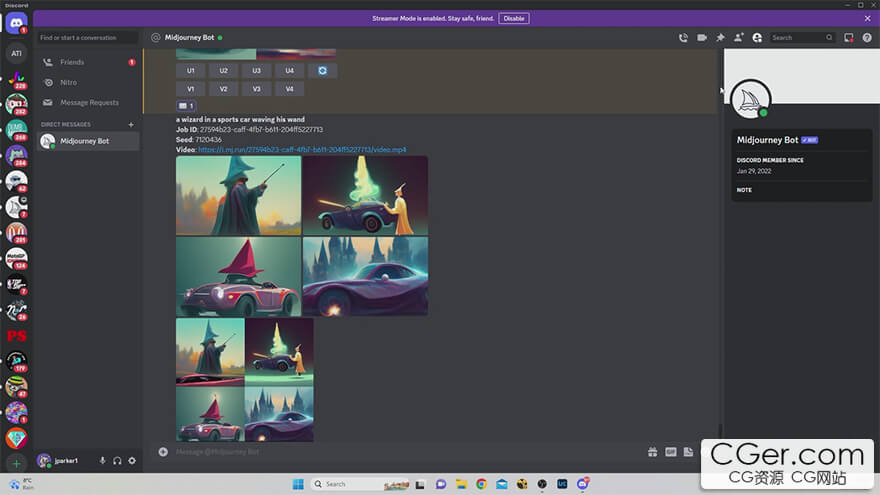Screen dimensions: 880x495
Task: Click the ATI server icon
Action: (16, 53)
